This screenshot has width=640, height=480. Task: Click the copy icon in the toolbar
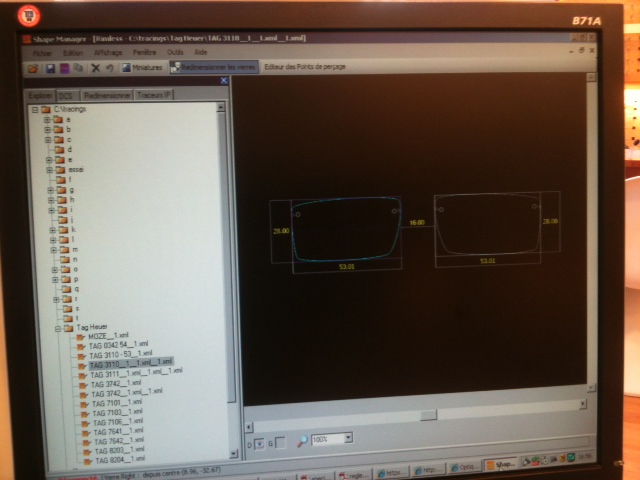[x=78, y=68]
